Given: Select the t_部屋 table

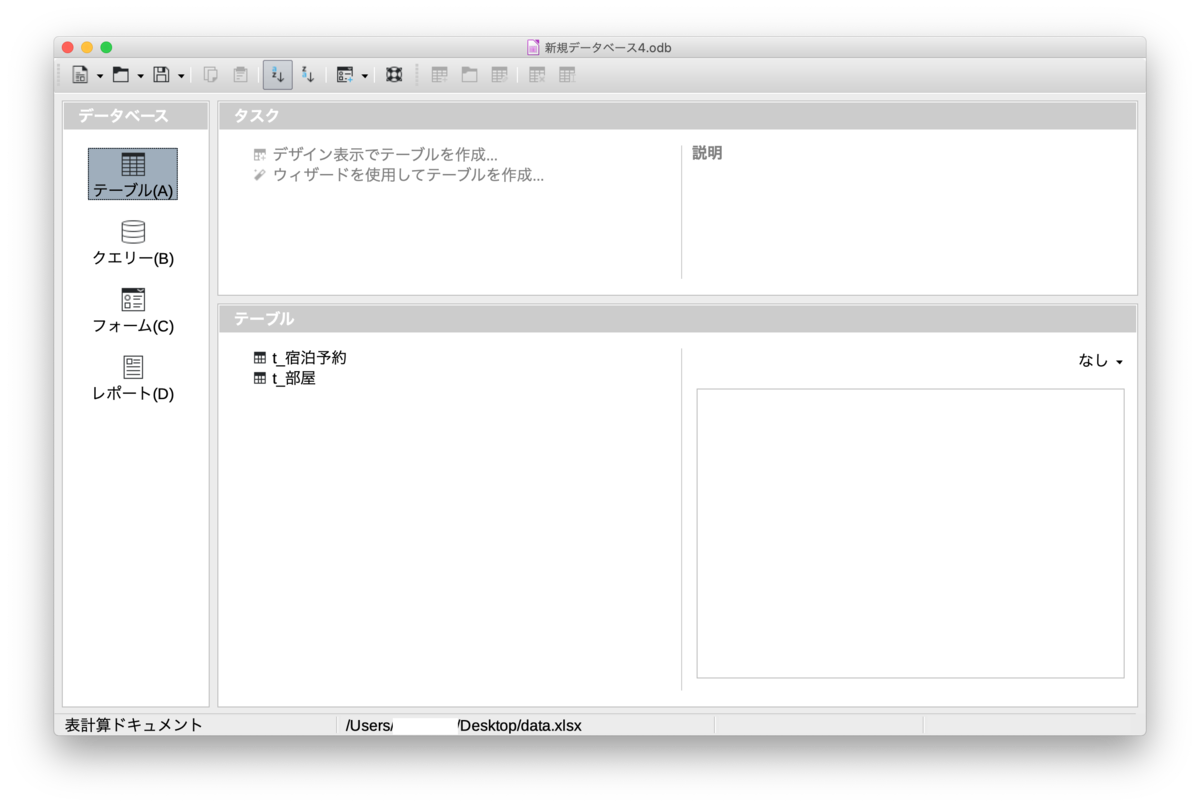Looking at the screenshot, I should [285, 379].
